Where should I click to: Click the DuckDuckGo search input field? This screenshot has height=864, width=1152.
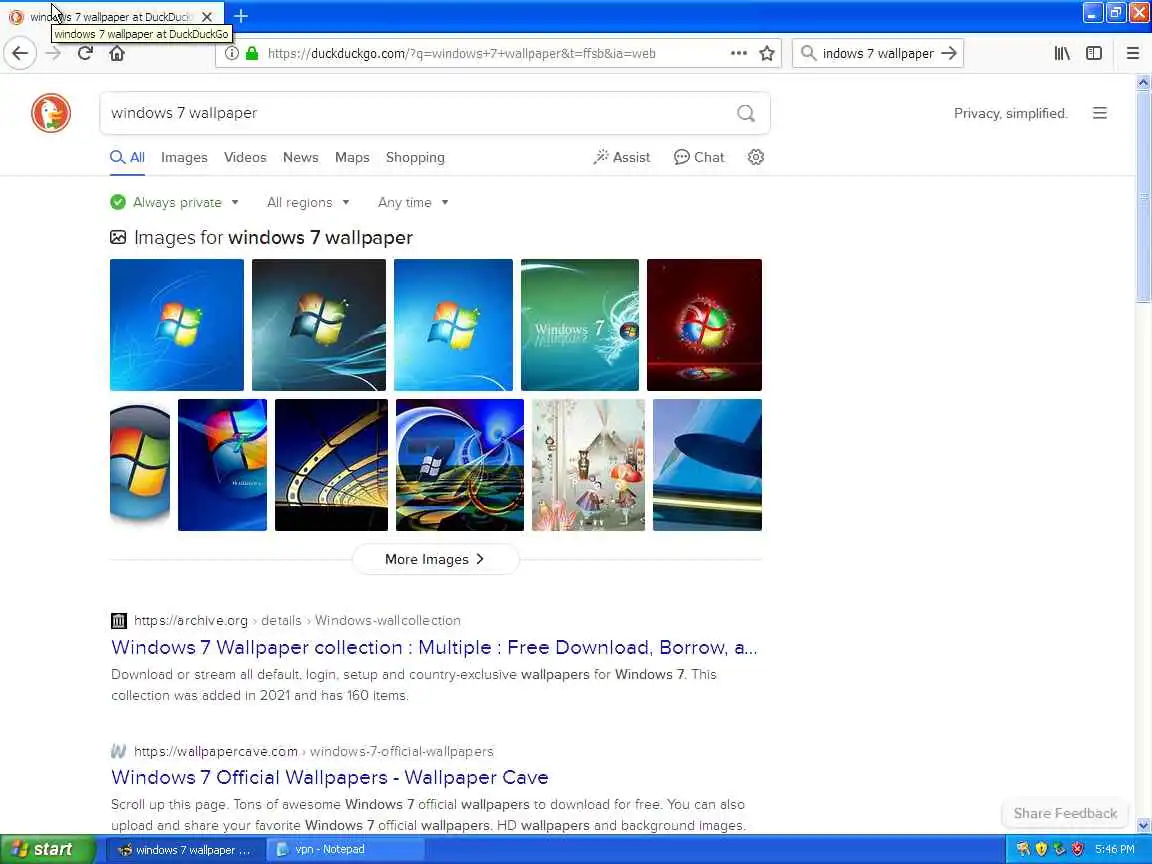(419, 113)
